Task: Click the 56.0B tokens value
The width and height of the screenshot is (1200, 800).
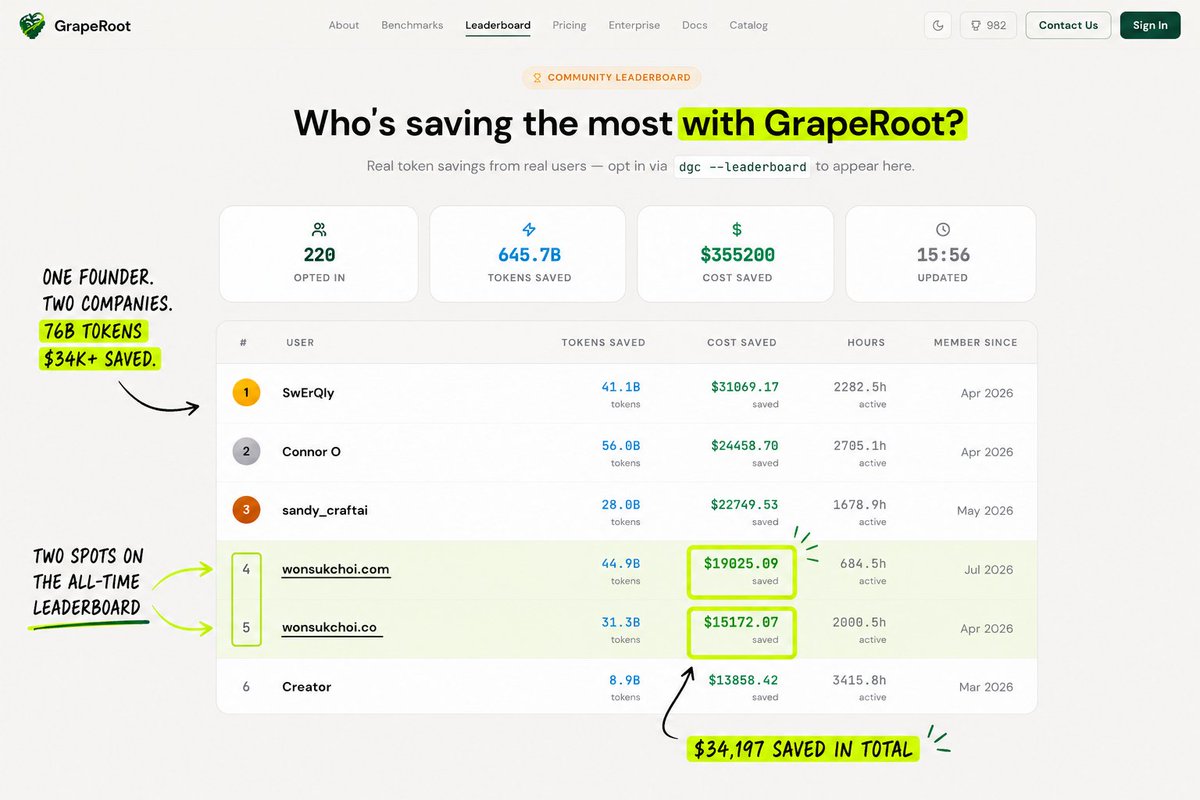Action: coord(621,445)
